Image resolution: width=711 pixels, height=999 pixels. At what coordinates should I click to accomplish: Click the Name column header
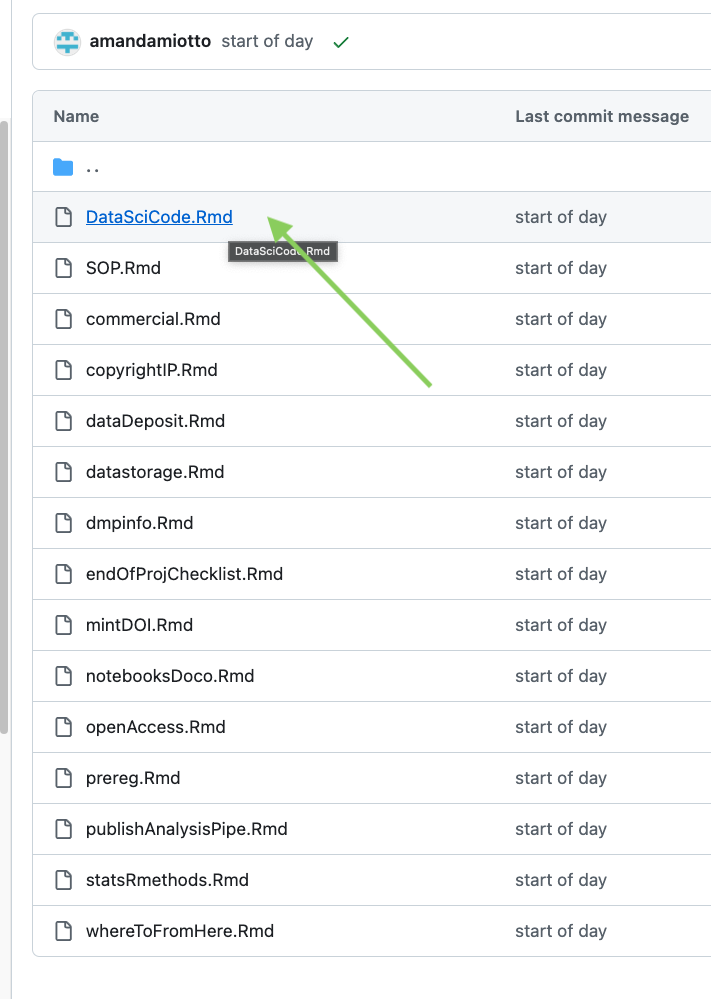pos(75,116)
